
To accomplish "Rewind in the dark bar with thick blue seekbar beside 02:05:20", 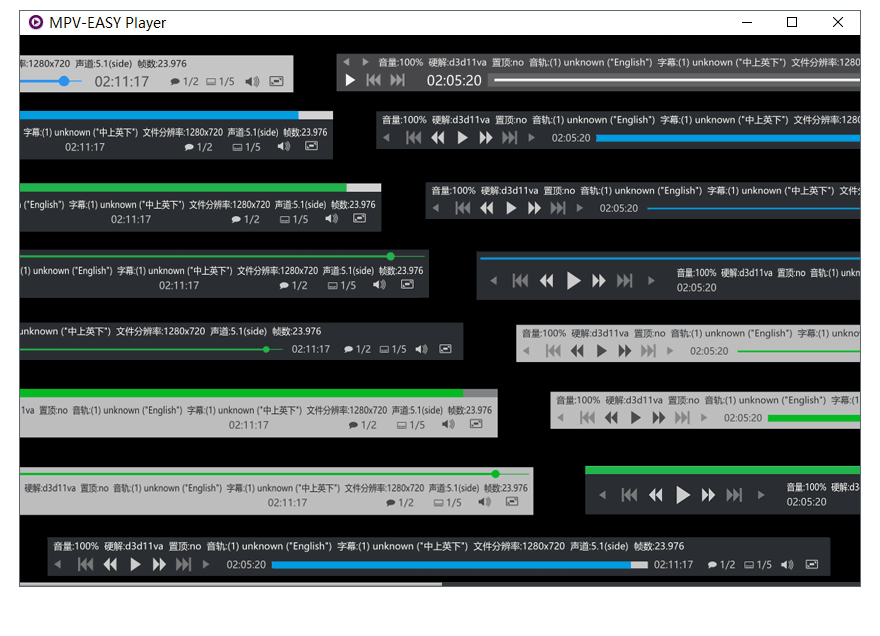I will [x=438, y=138].
